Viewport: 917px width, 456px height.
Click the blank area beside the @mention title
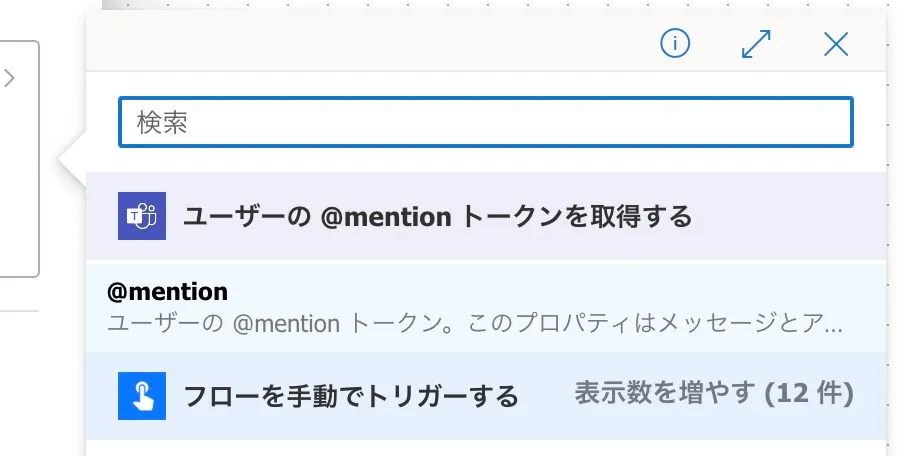tap(550, 292)
